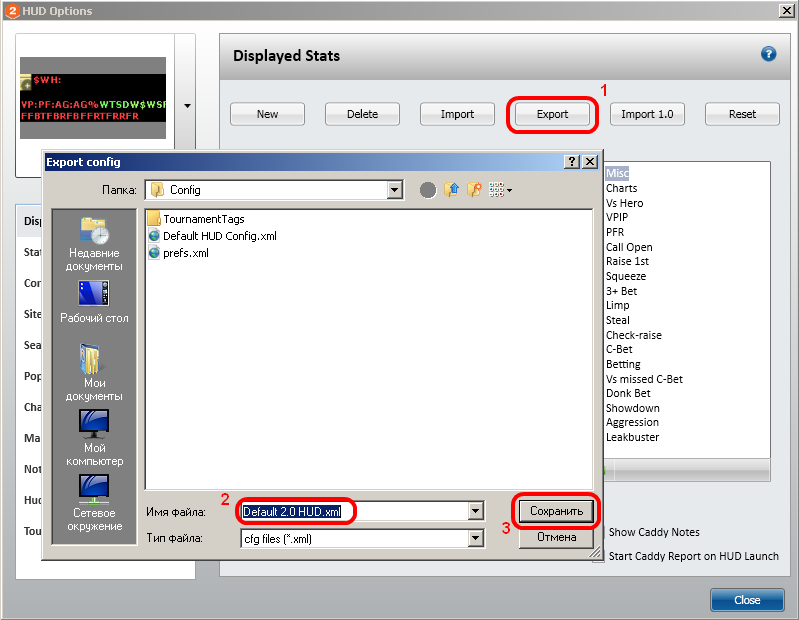The width and height of the screenshot is (799, 620).
Task: Open Недавние документы shortcut
Action: coord(94,245)
